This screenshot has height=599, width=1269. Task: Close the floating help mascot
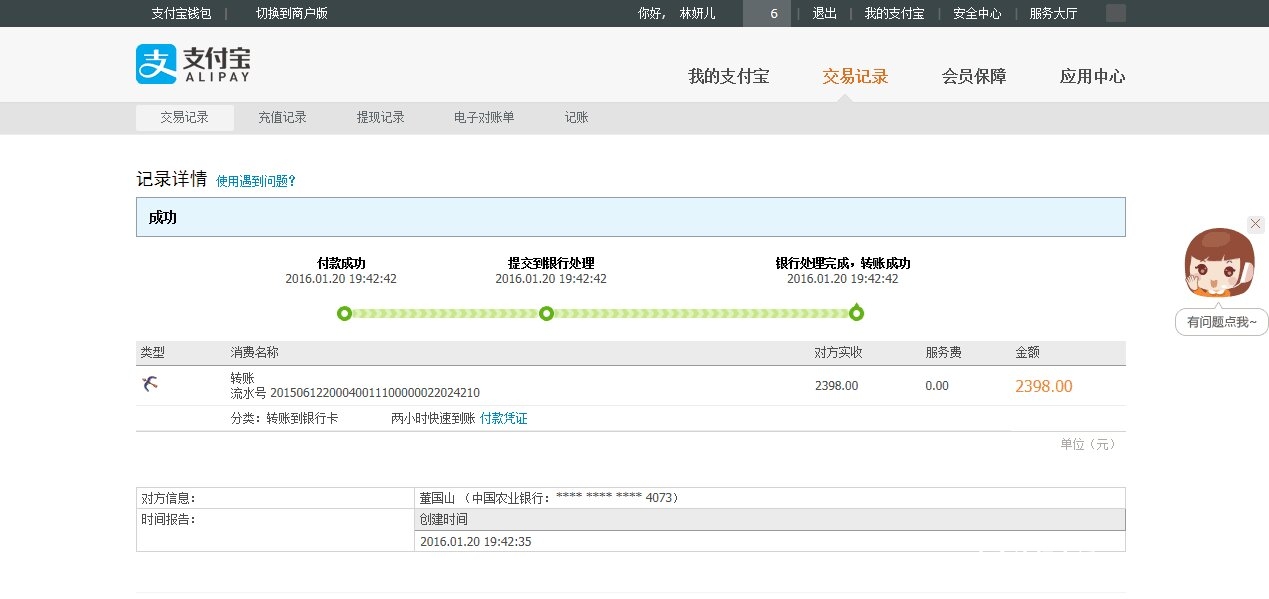pyautogui.click(x=1256, y=224)
